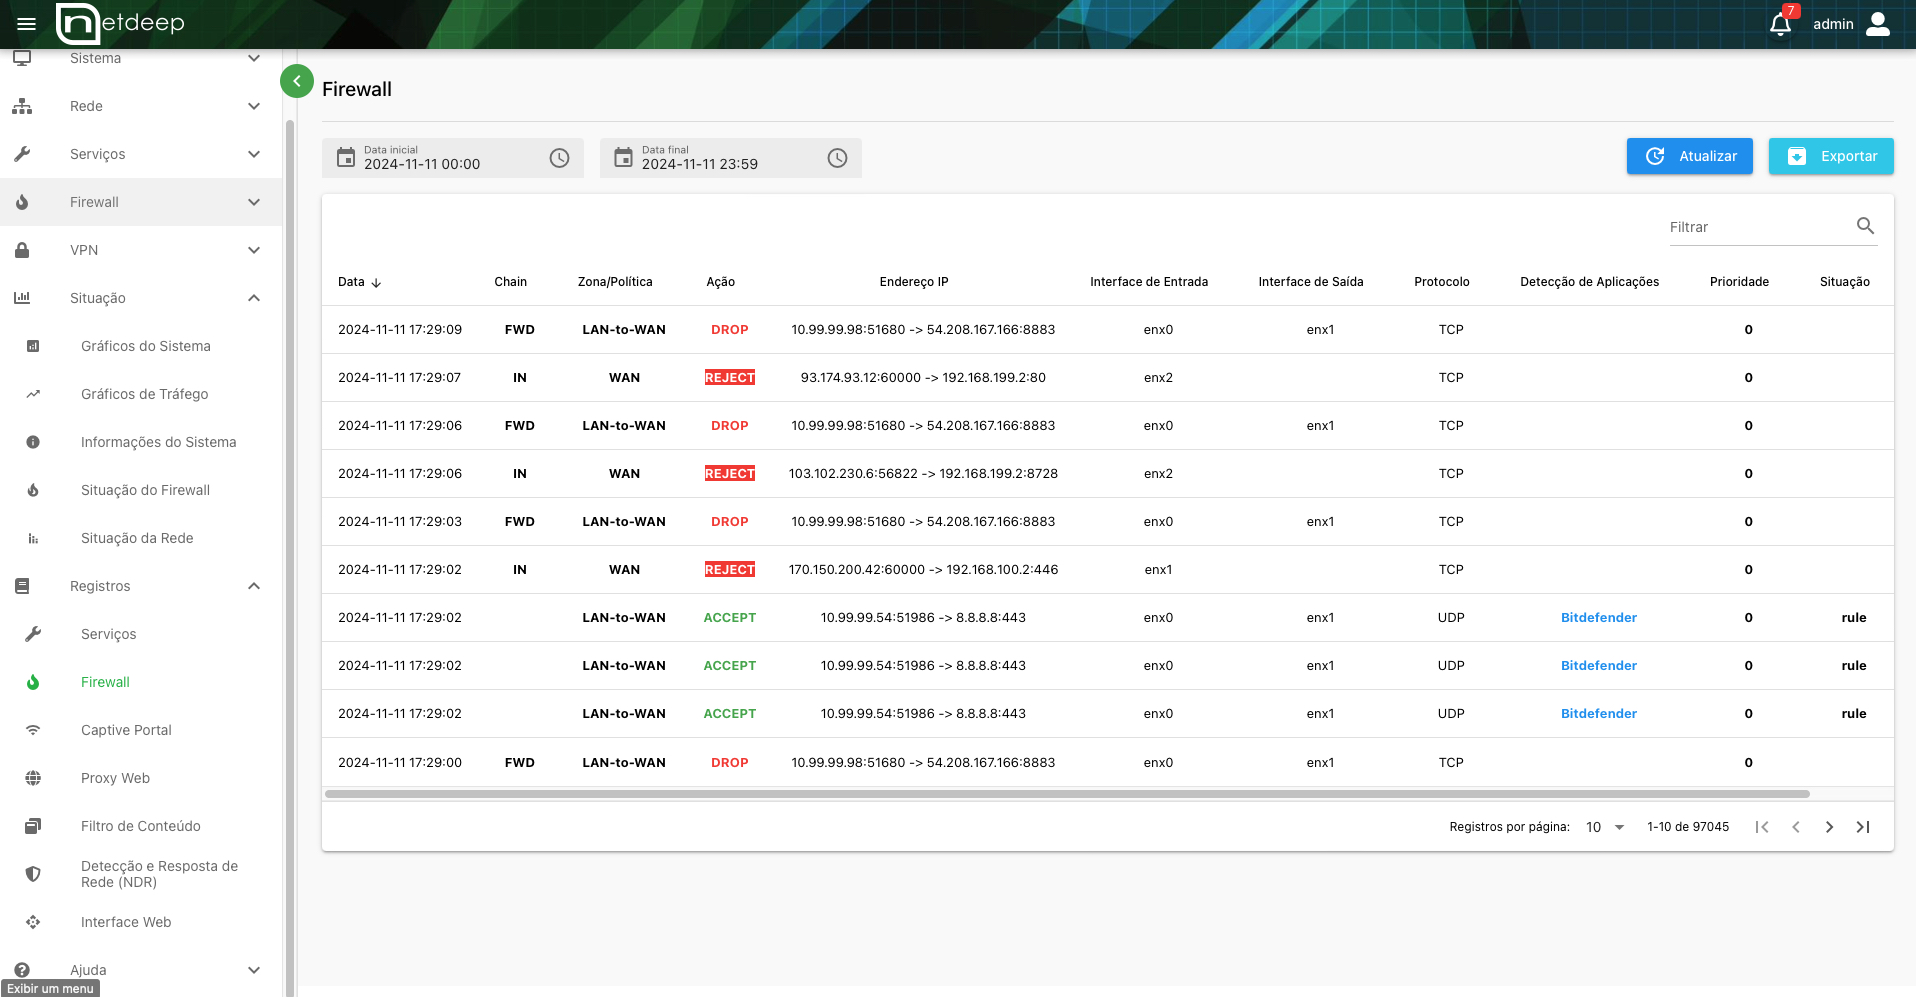Screen dimensions: 1916x997
Task: Click the REJECT badge at 17:29:07
Action: point(730,377)
